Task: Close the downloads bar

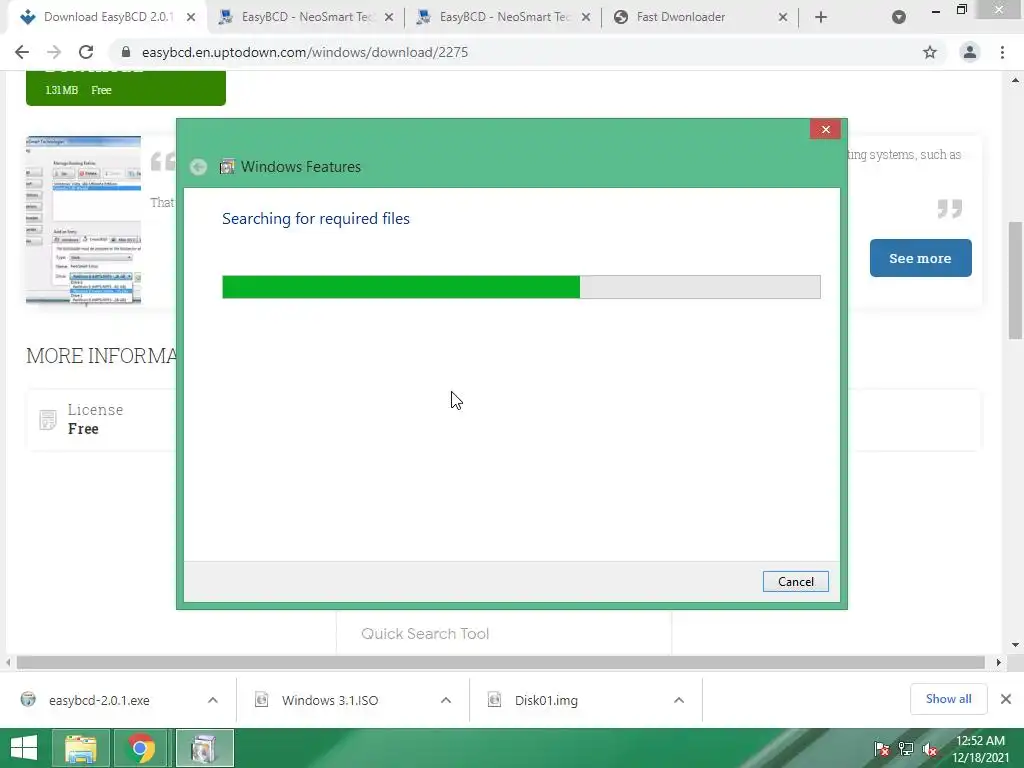Action: (1006, 699)
